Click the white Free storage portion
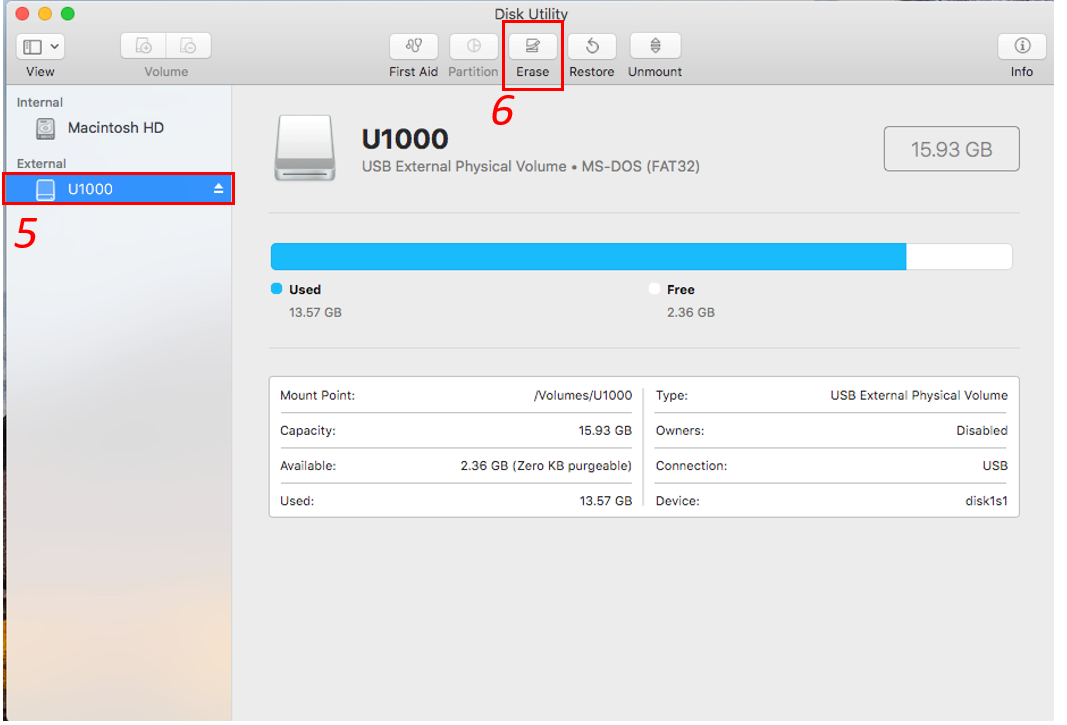 [x=959, y=257]
